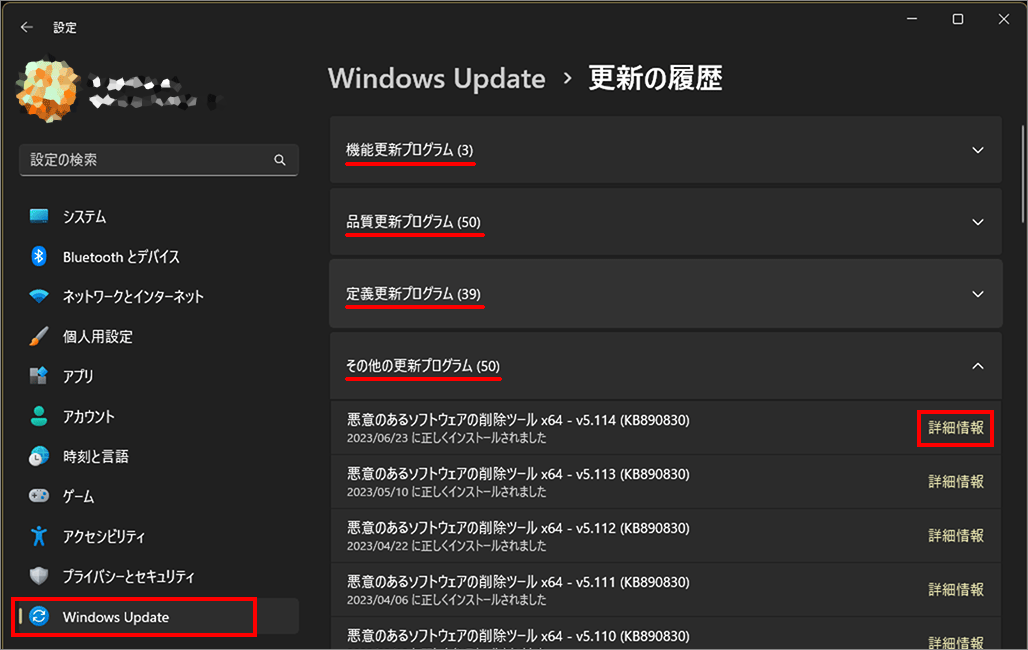Click the 時刻と言語 globe clock icon

tap(39, 456)
